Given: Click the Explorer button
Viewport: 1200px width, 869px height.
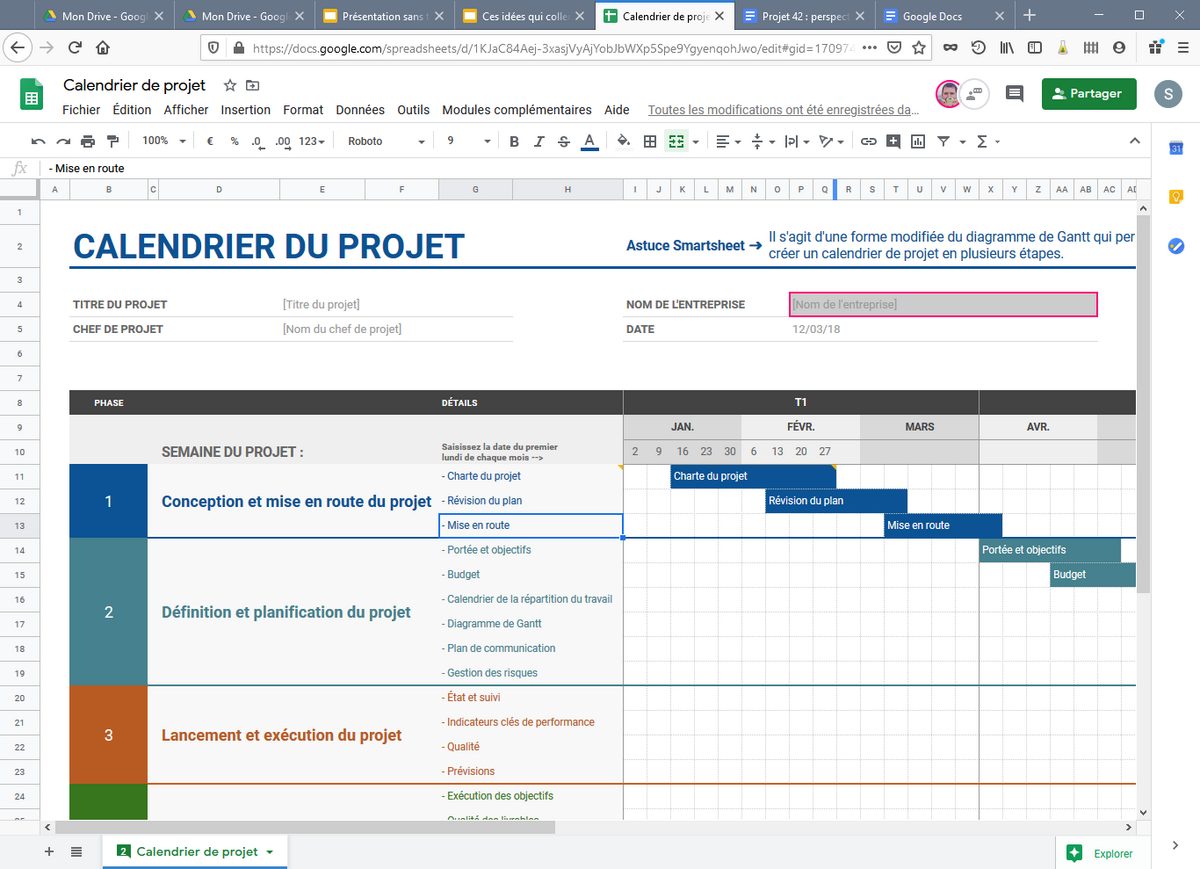Looking at the screenshot, I should point(1101,853).
